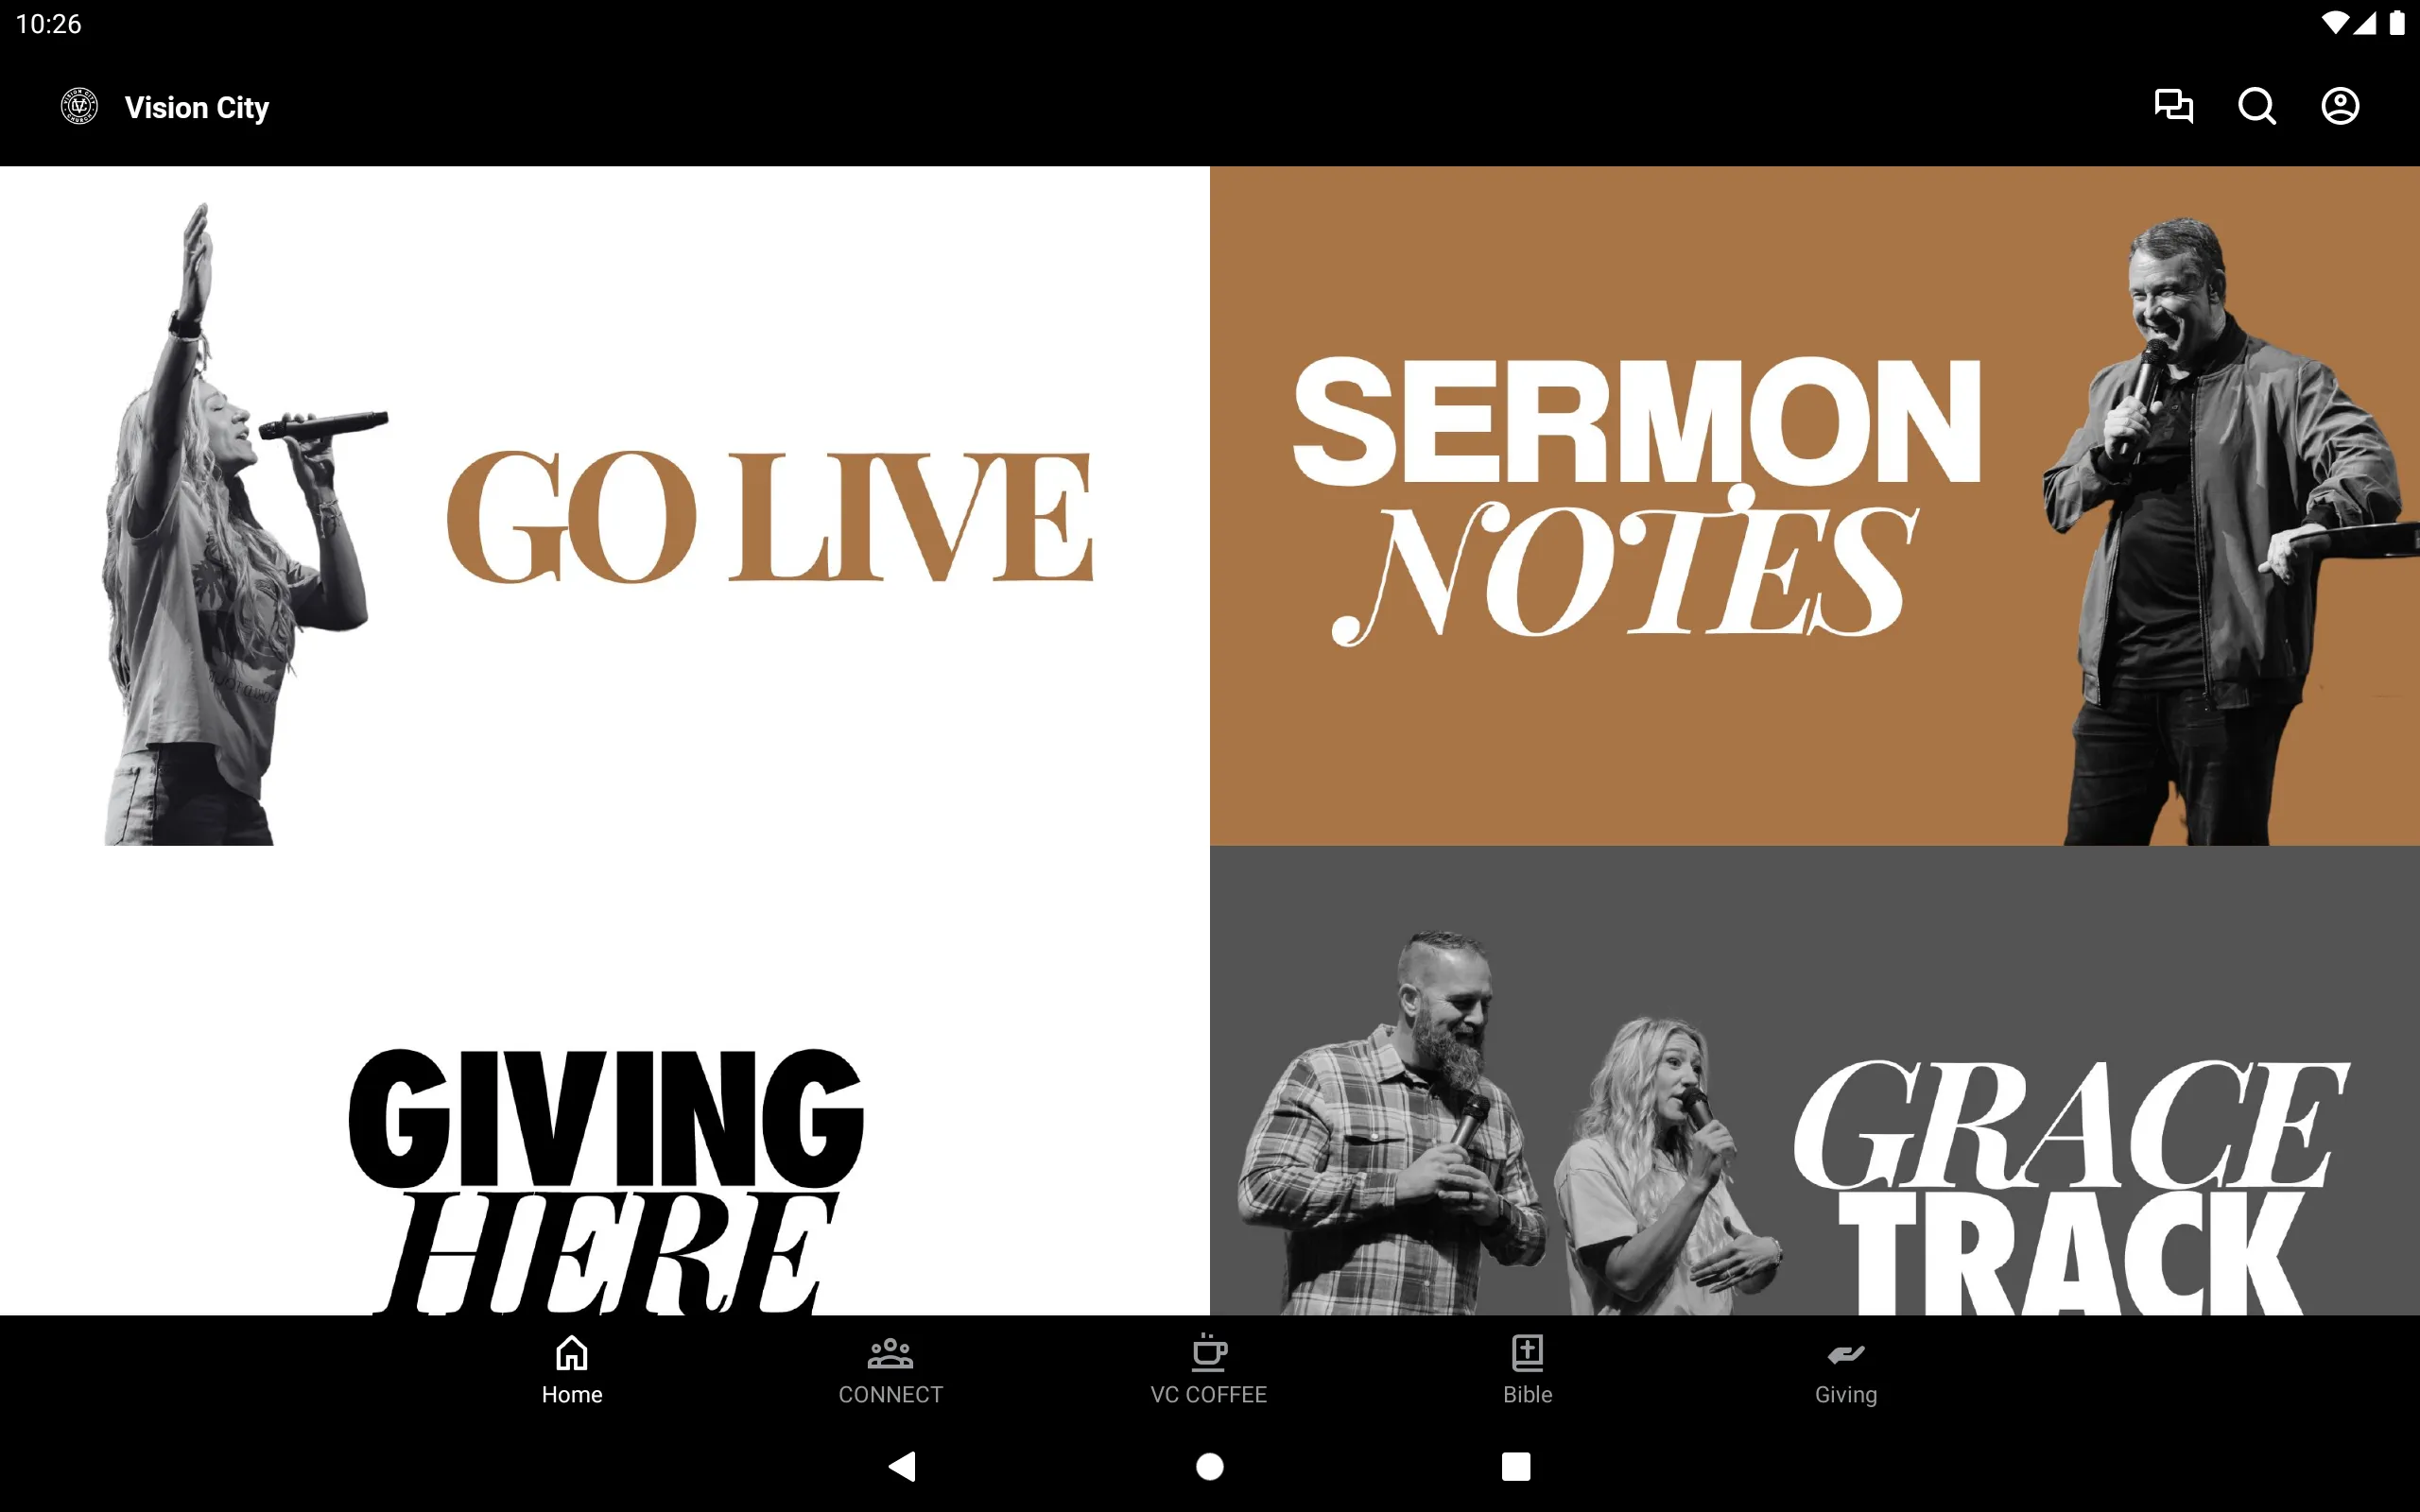Select the Vision City logo
2420x1512 pixels.
pyautogui.click(x=80, y=106)
